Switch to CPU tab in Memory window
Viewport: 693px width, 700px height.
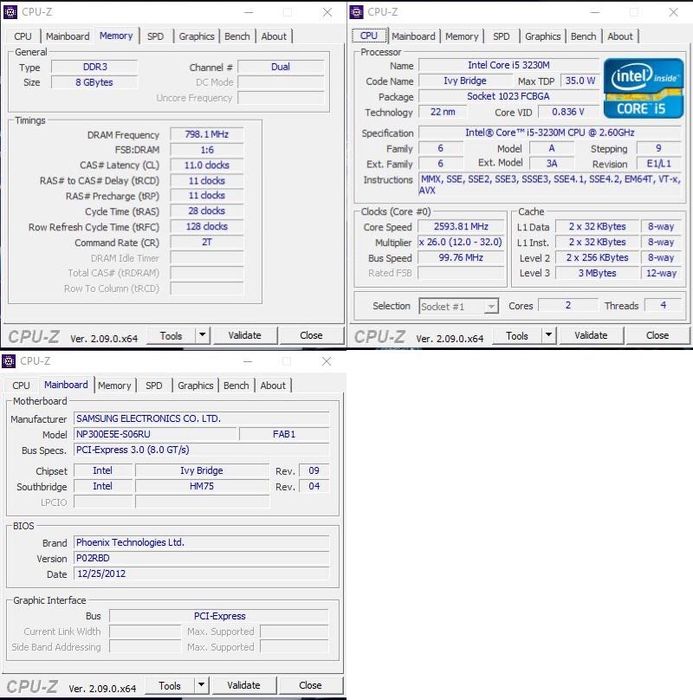pyautogui.click(x=23, y=36)
